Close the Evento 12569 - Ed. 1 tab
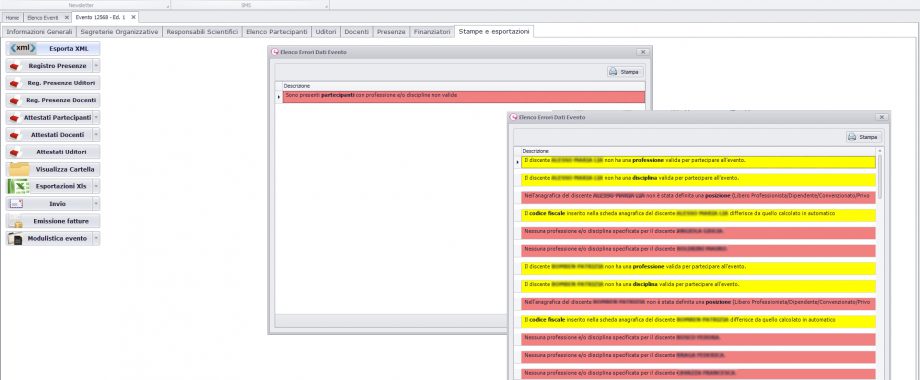 pyautogui.click(x=133, y=18)
